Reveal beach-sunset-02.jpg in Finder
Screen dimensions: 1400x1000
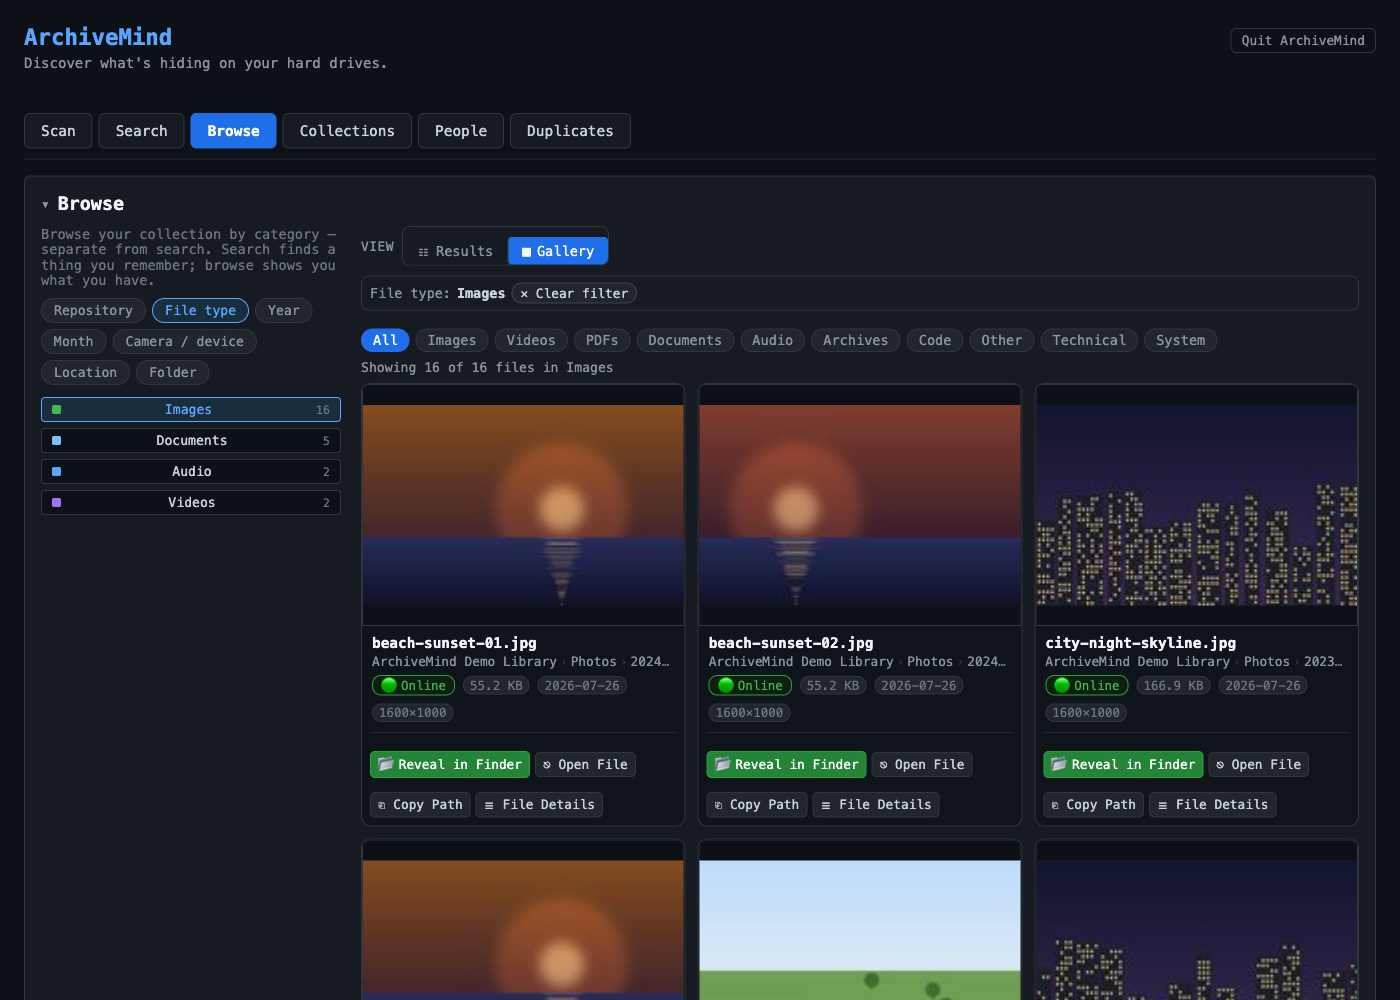point(787,765)
